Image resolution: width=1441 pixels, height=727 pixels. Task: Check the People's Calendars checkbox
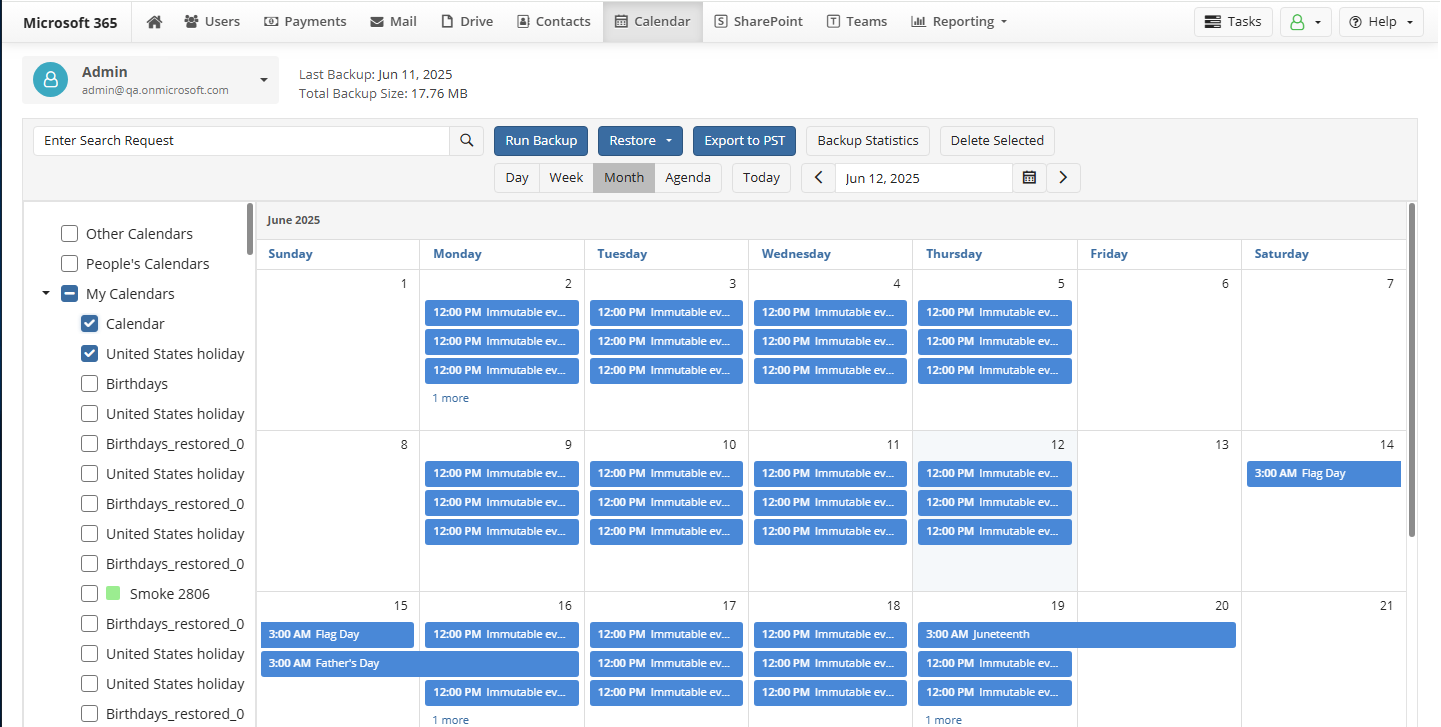[69, 264]
